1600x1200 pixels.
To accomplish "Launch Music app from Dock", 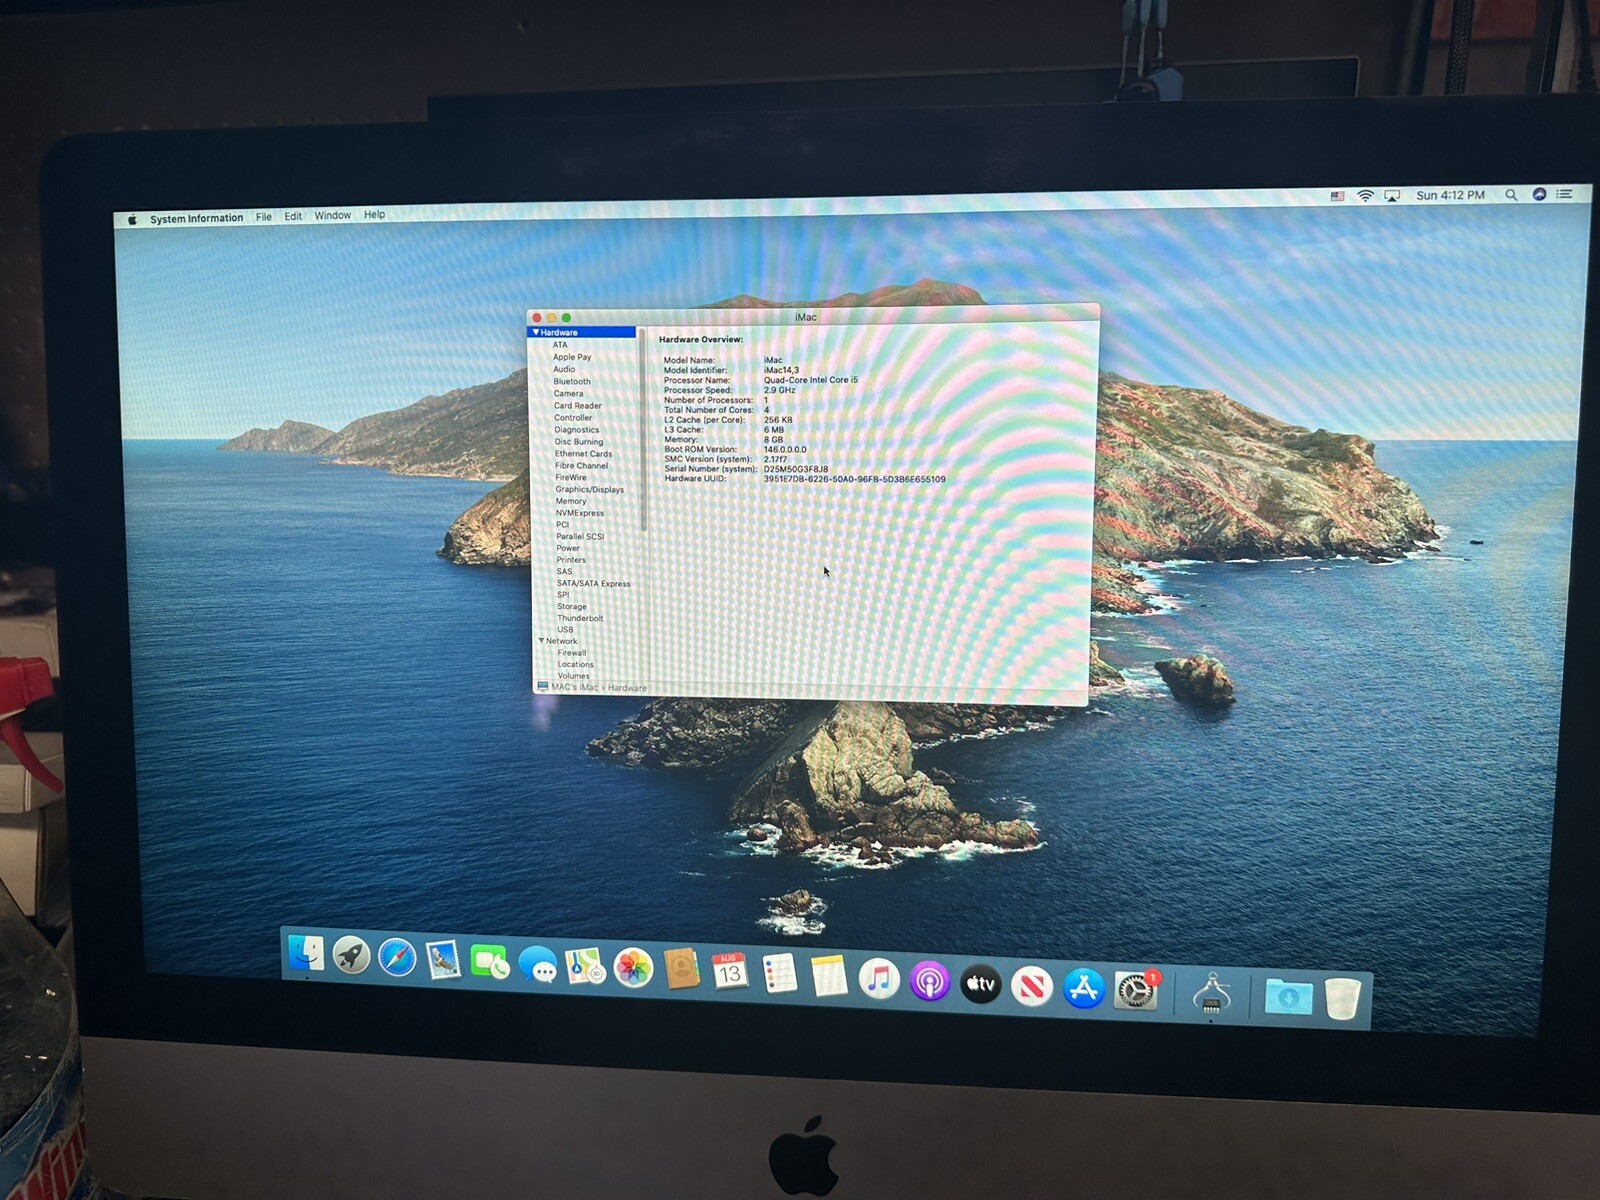I will point(879,979).
